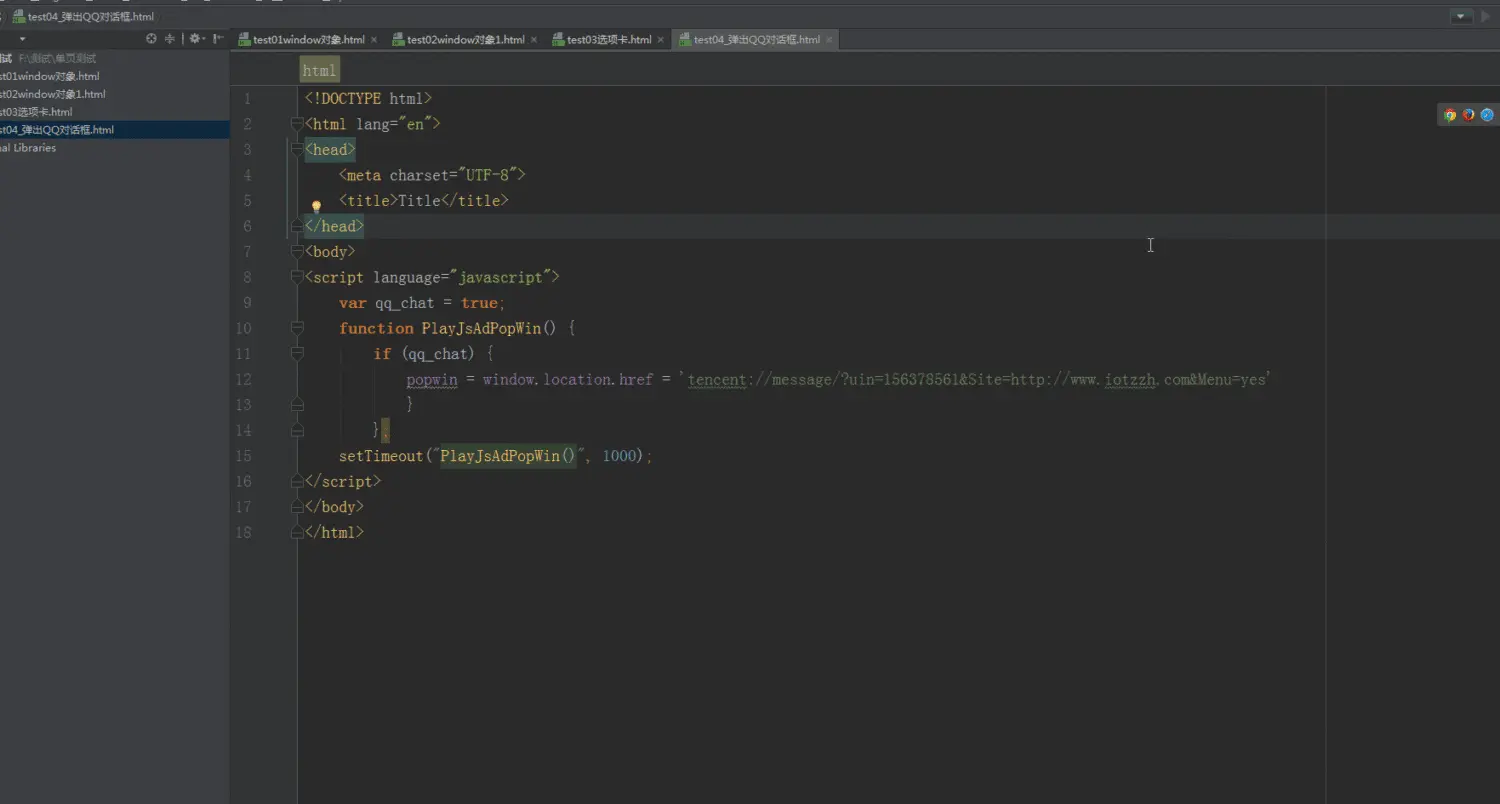Click the <!DOCTYPE html> declaration on line 1
This screenshot has width=1500, height=804.
368,99
